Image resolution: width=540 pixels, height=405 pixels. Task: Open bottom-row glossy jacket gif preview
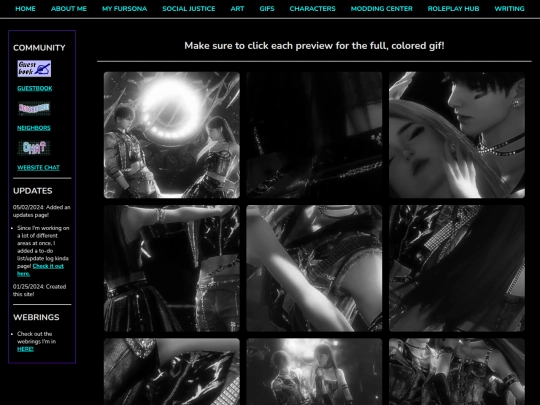[172, 372]
